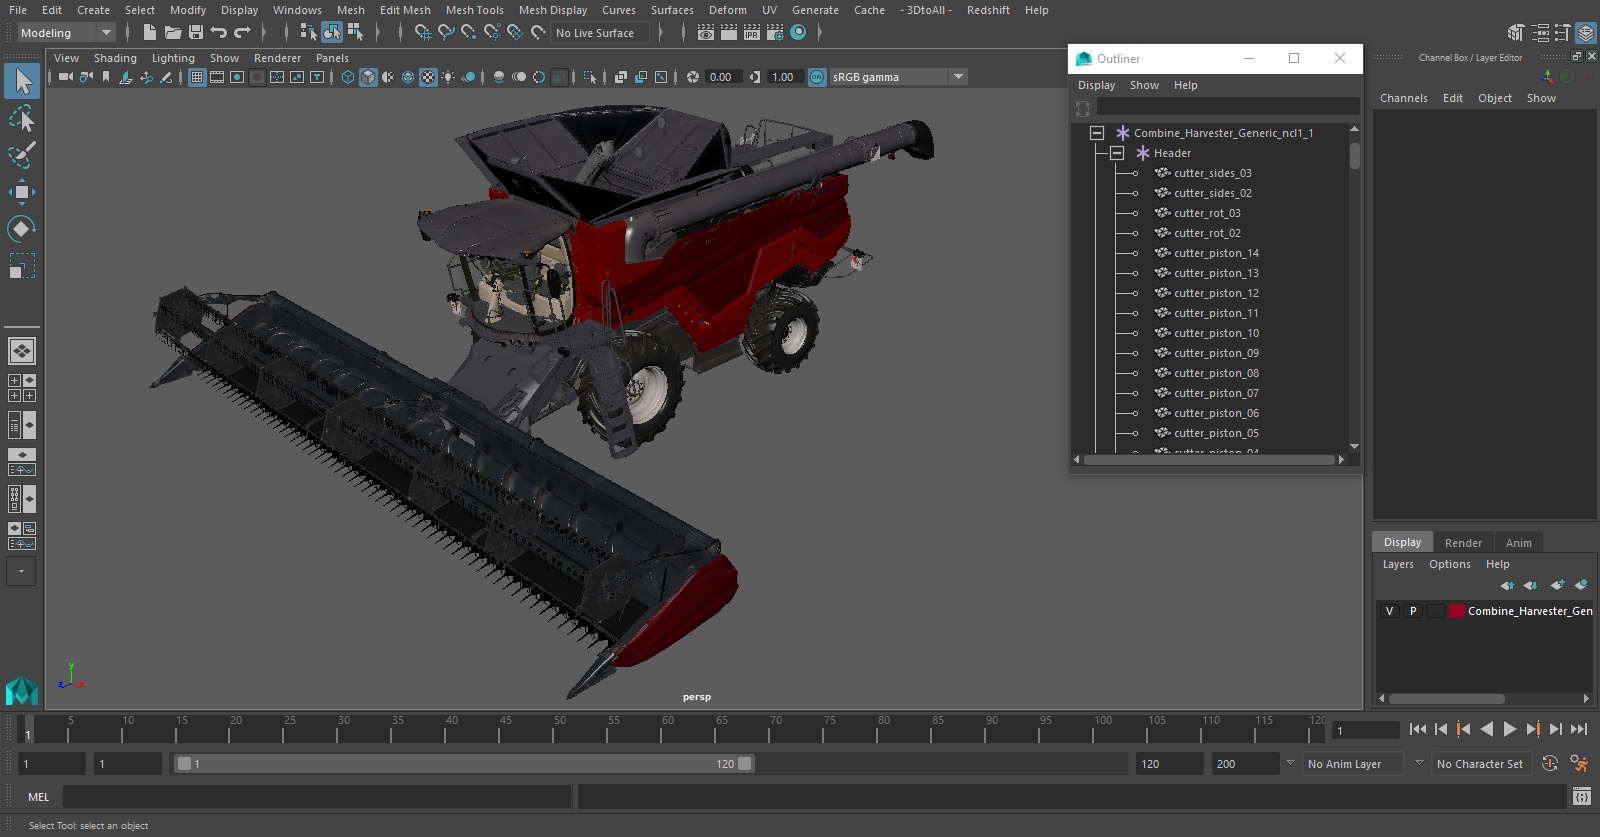Select the Move tool in the toolbox
This screenshot has width=1600, height=837.
coord(21,192)
